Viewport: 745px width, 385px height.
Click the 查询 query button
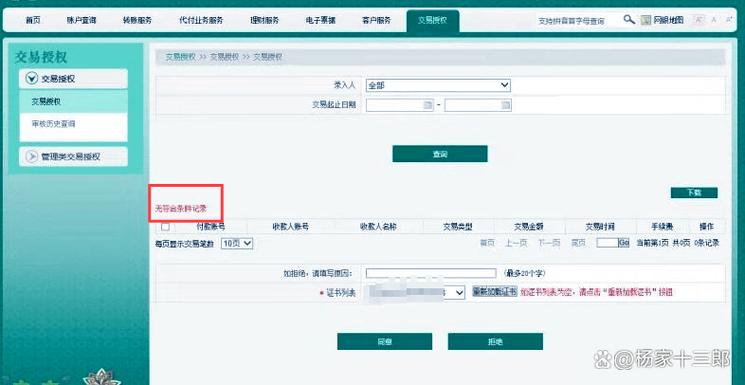pyautogui.click(x=440, y=154)
